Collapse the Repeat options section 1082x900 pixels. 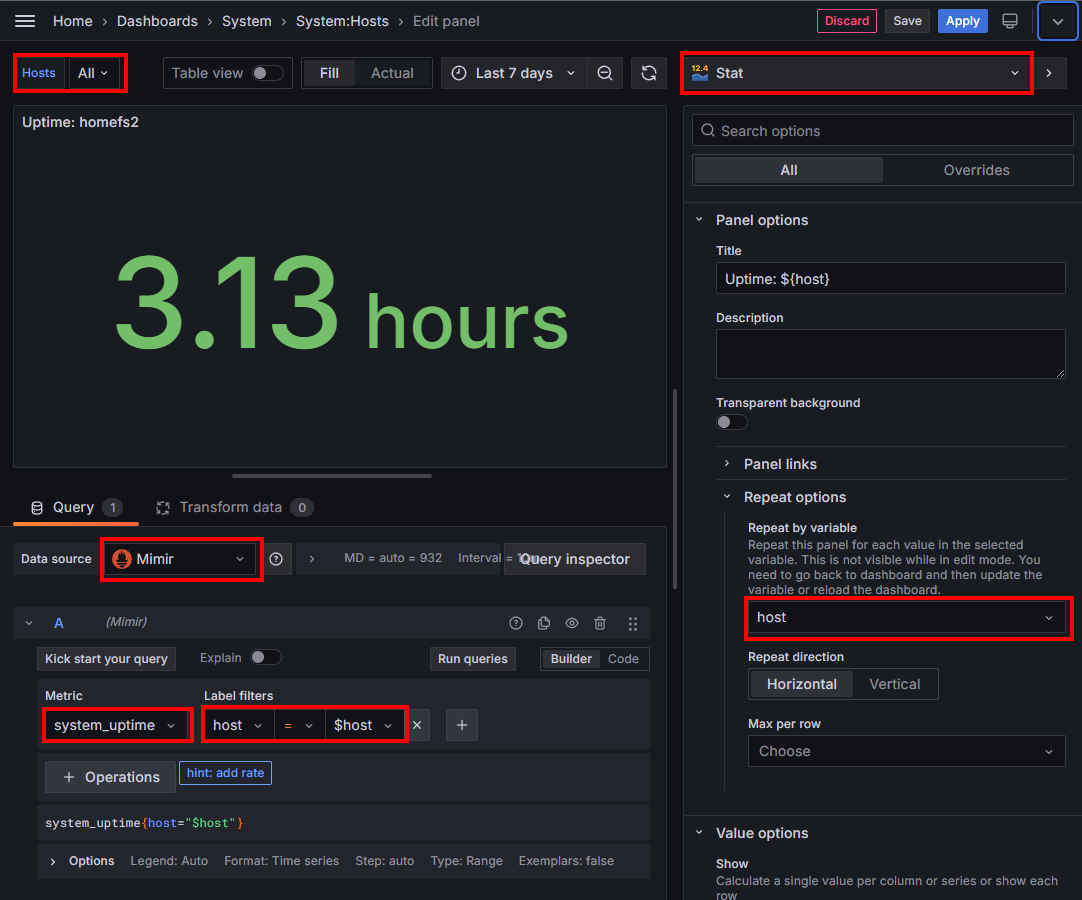[727, 496]
